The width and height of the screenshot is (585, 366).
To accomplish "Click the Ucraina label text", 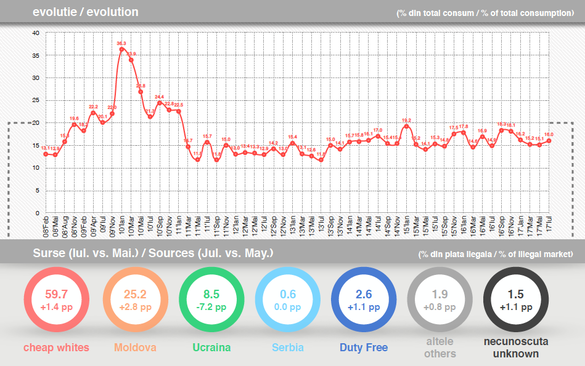I will [212, 347].
